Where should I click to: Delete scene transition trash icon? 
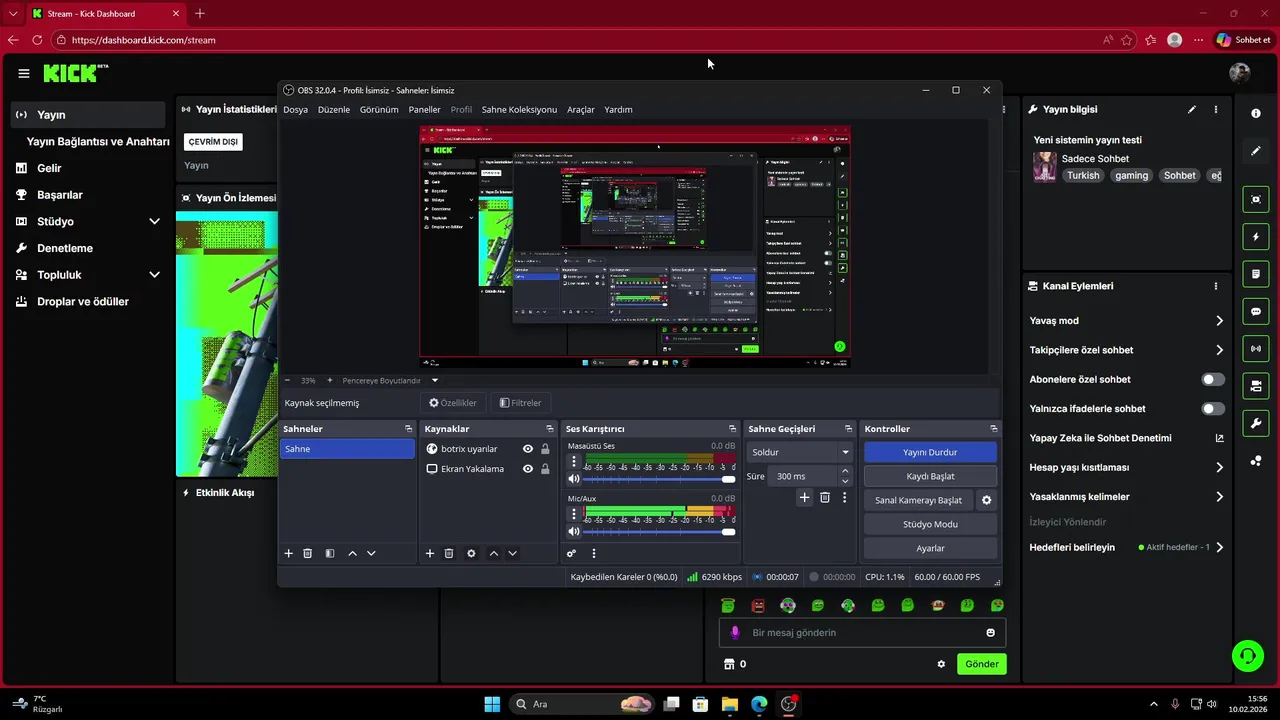click(x=825, y=497)
